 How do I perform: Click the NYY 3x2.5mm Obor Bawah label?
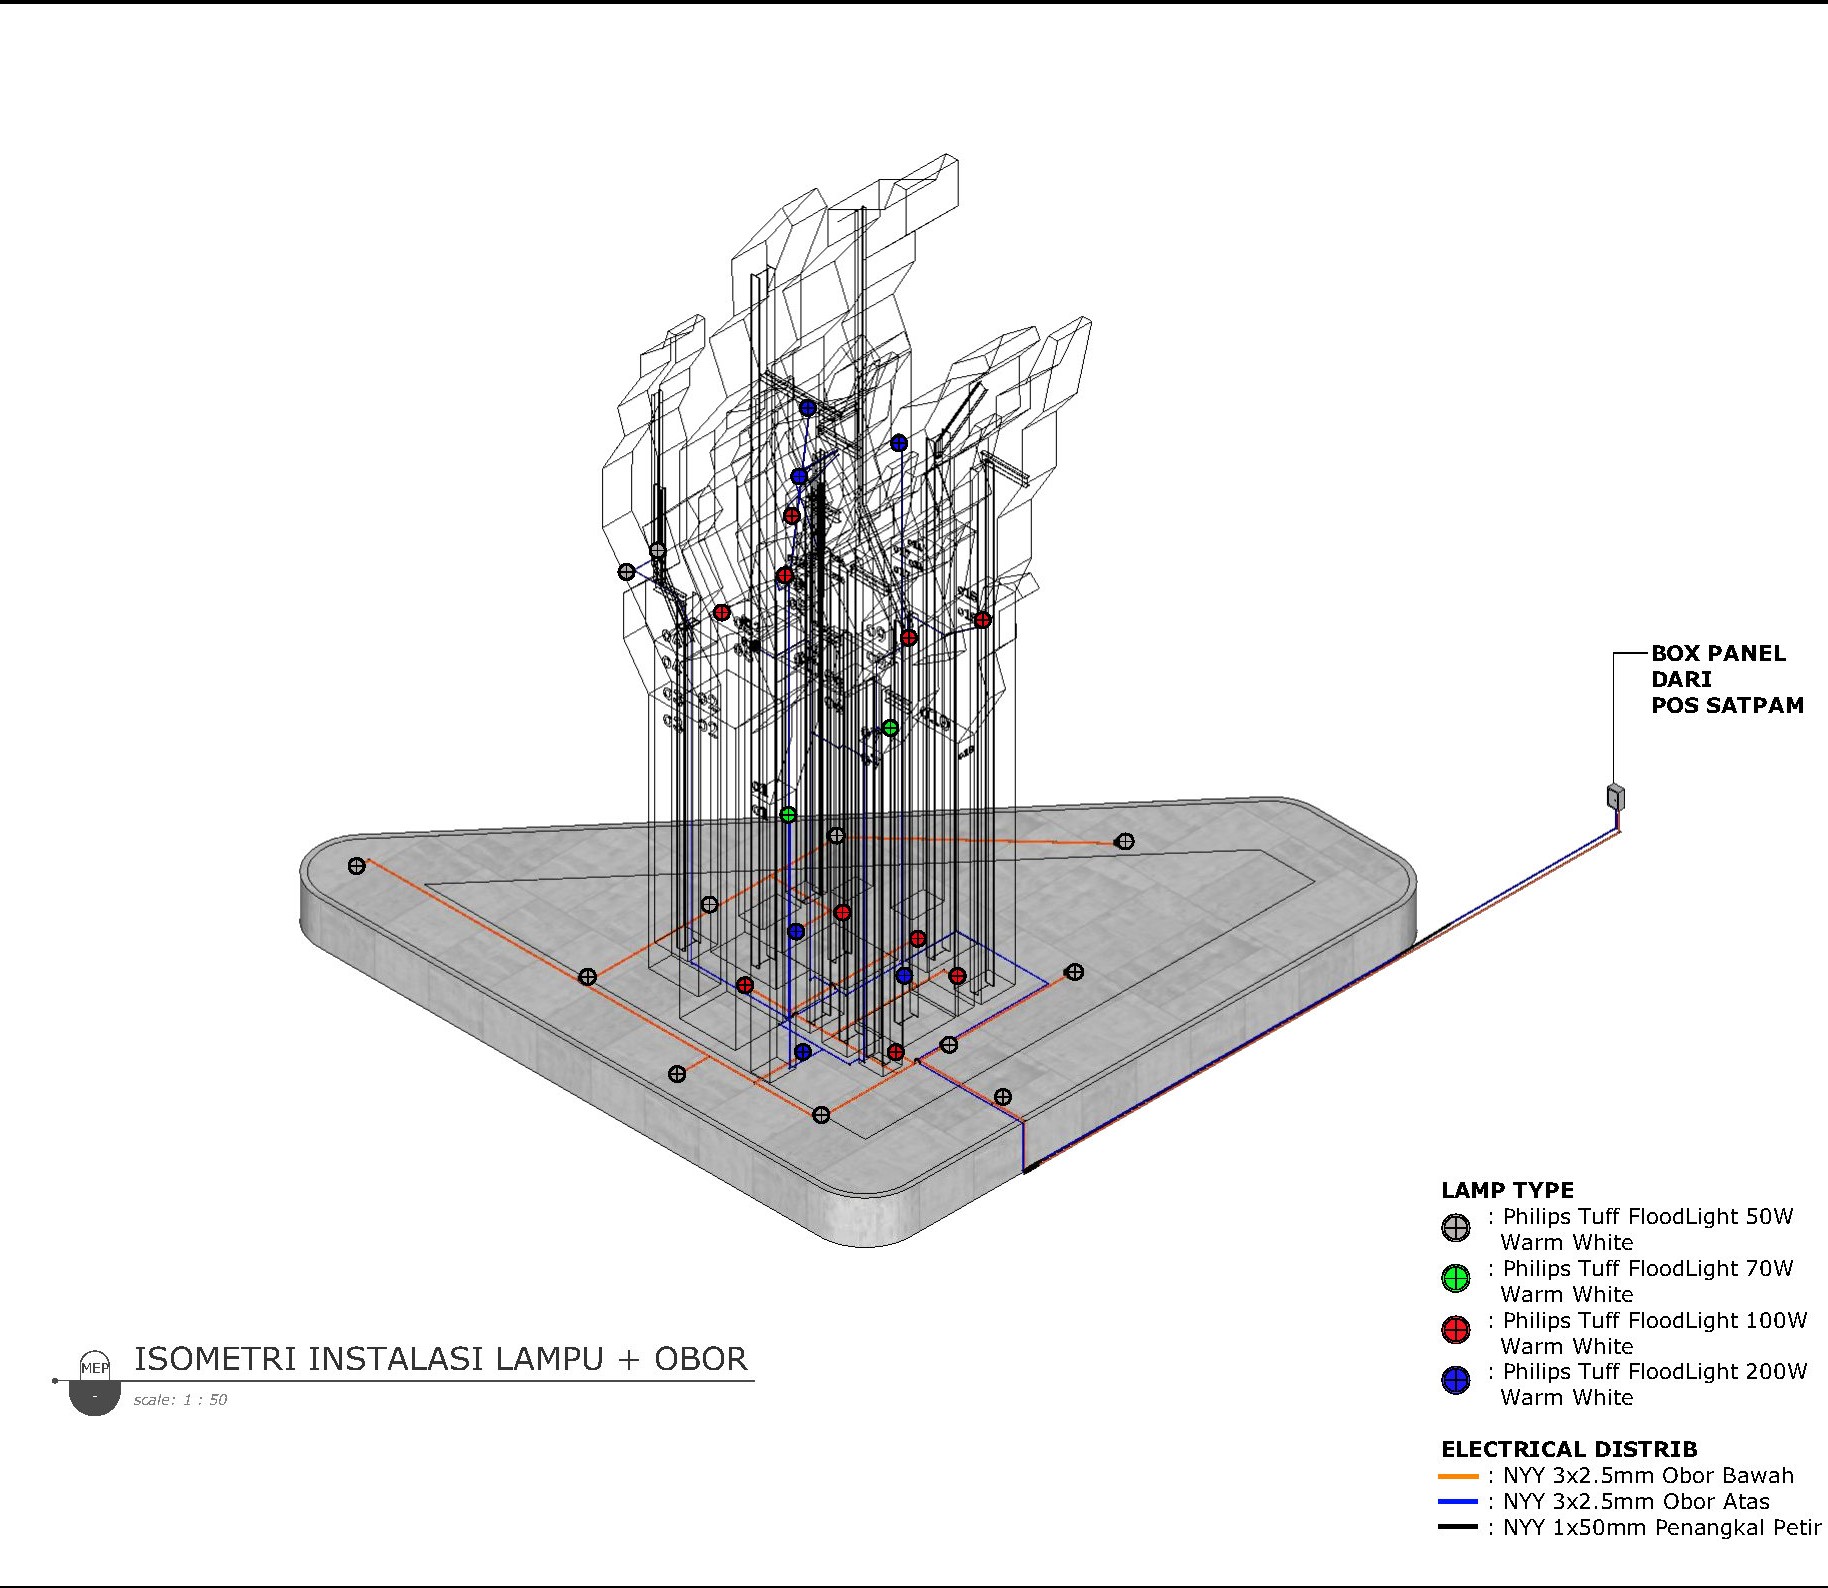click(x=1647, y=1476)
